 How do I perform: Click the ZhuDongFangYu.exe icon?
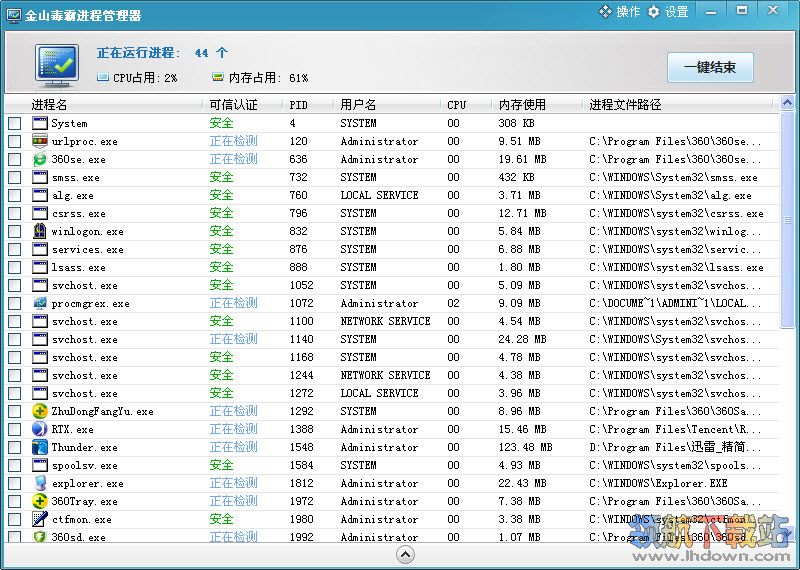tap(39, 411)
